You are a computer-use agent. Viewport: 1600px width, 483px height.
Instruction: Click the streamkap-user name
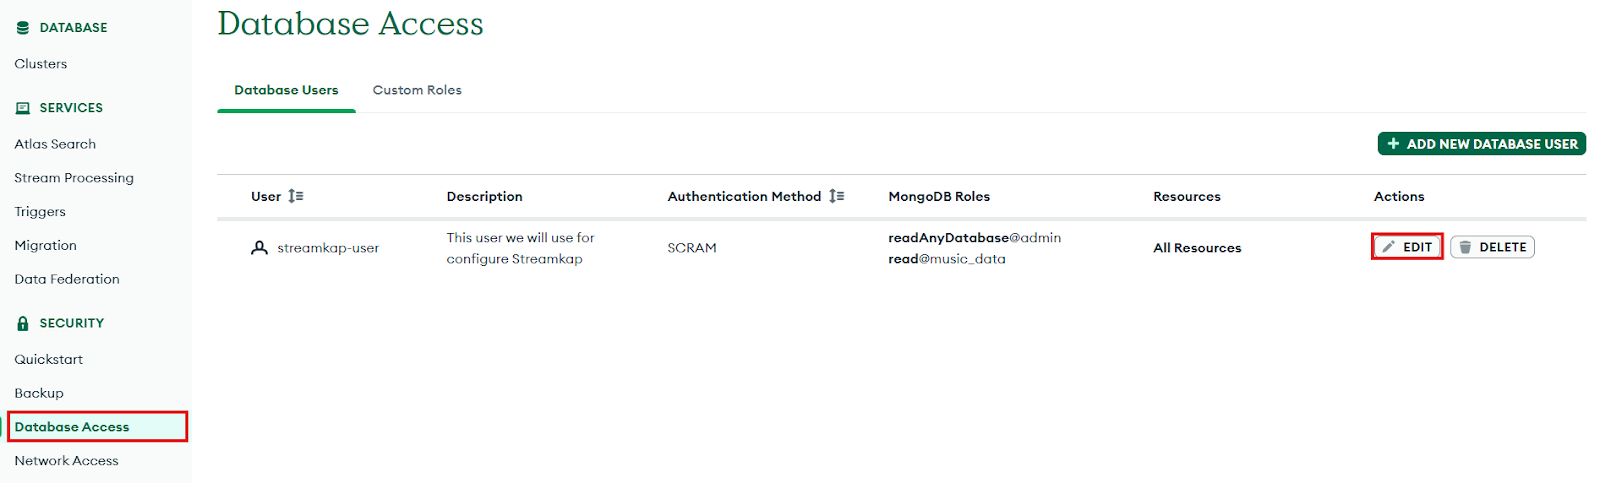(328, 248)
